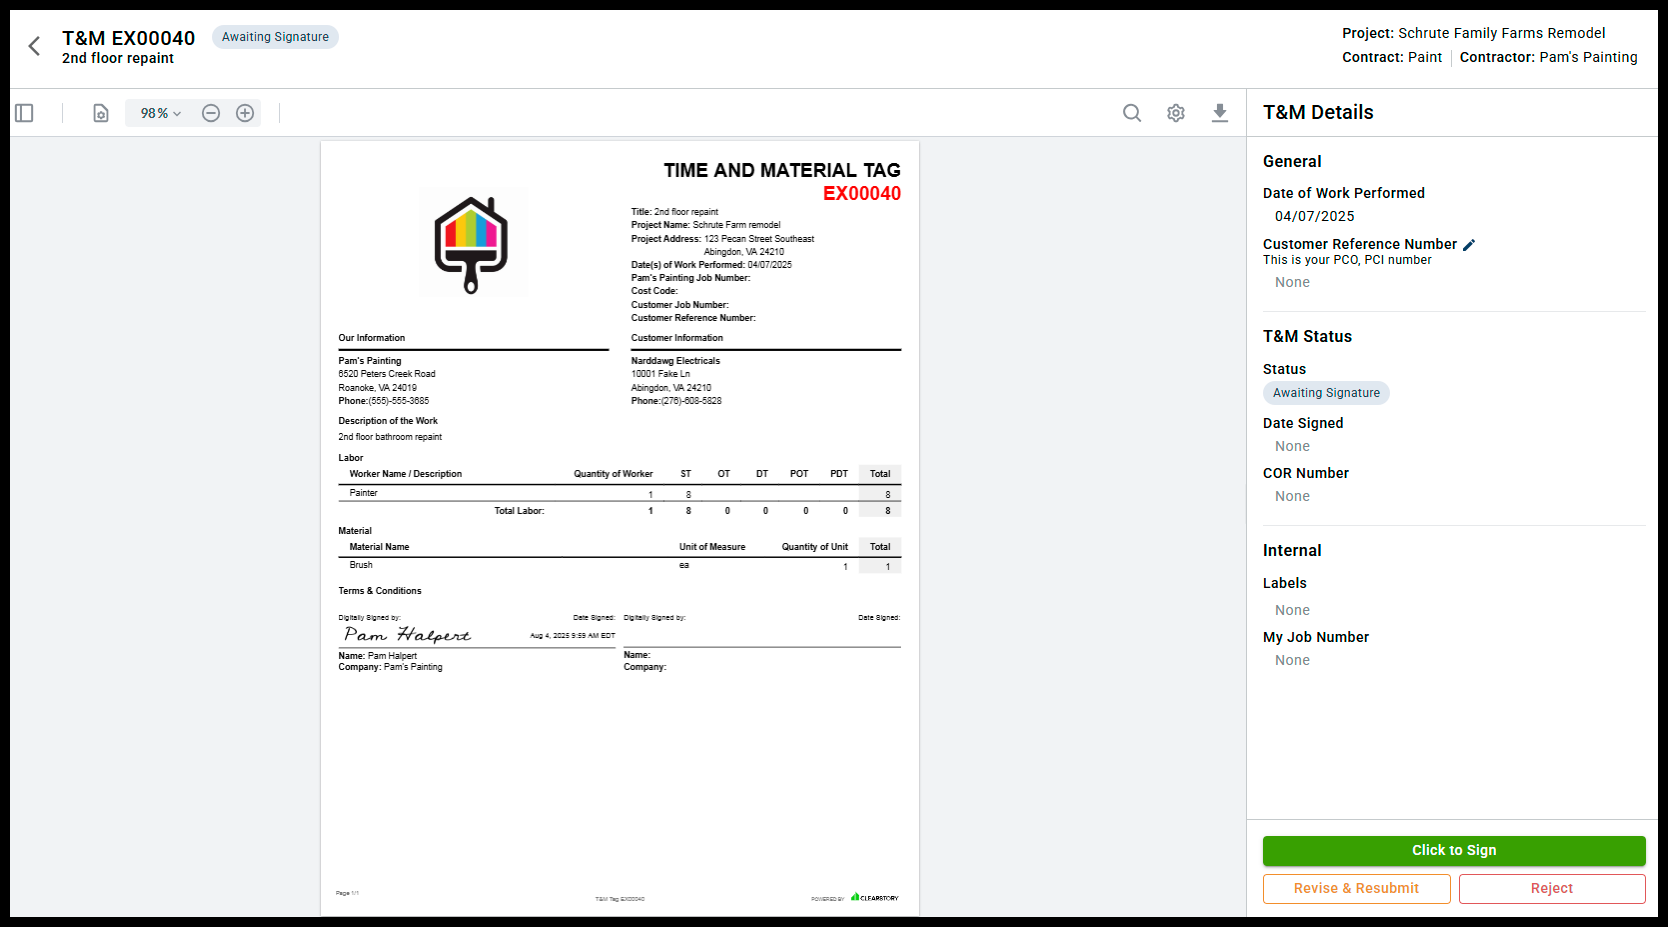Zoom in with the plus icon
The width and height of the screenshot is (1668, 927).
click(245, 113)
